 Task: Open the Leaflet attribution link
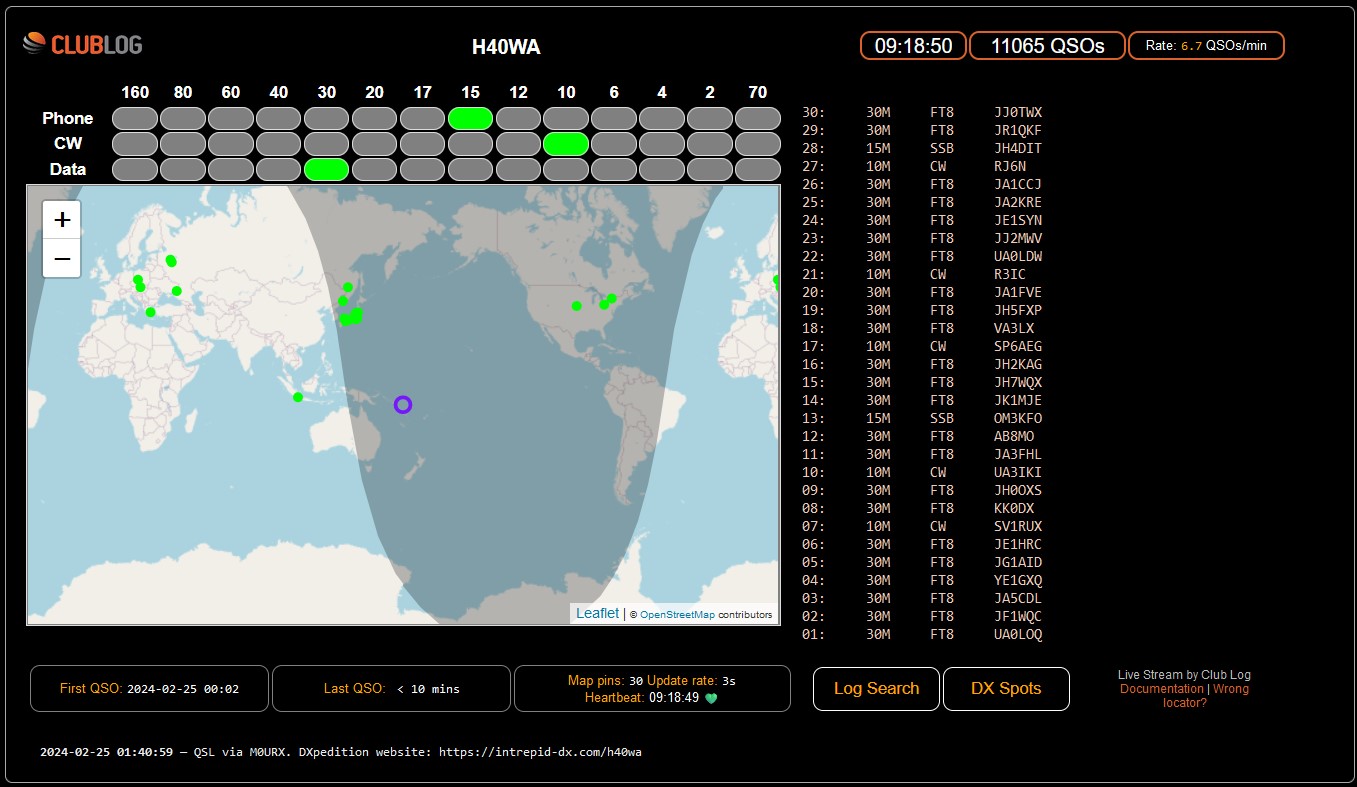597,613
